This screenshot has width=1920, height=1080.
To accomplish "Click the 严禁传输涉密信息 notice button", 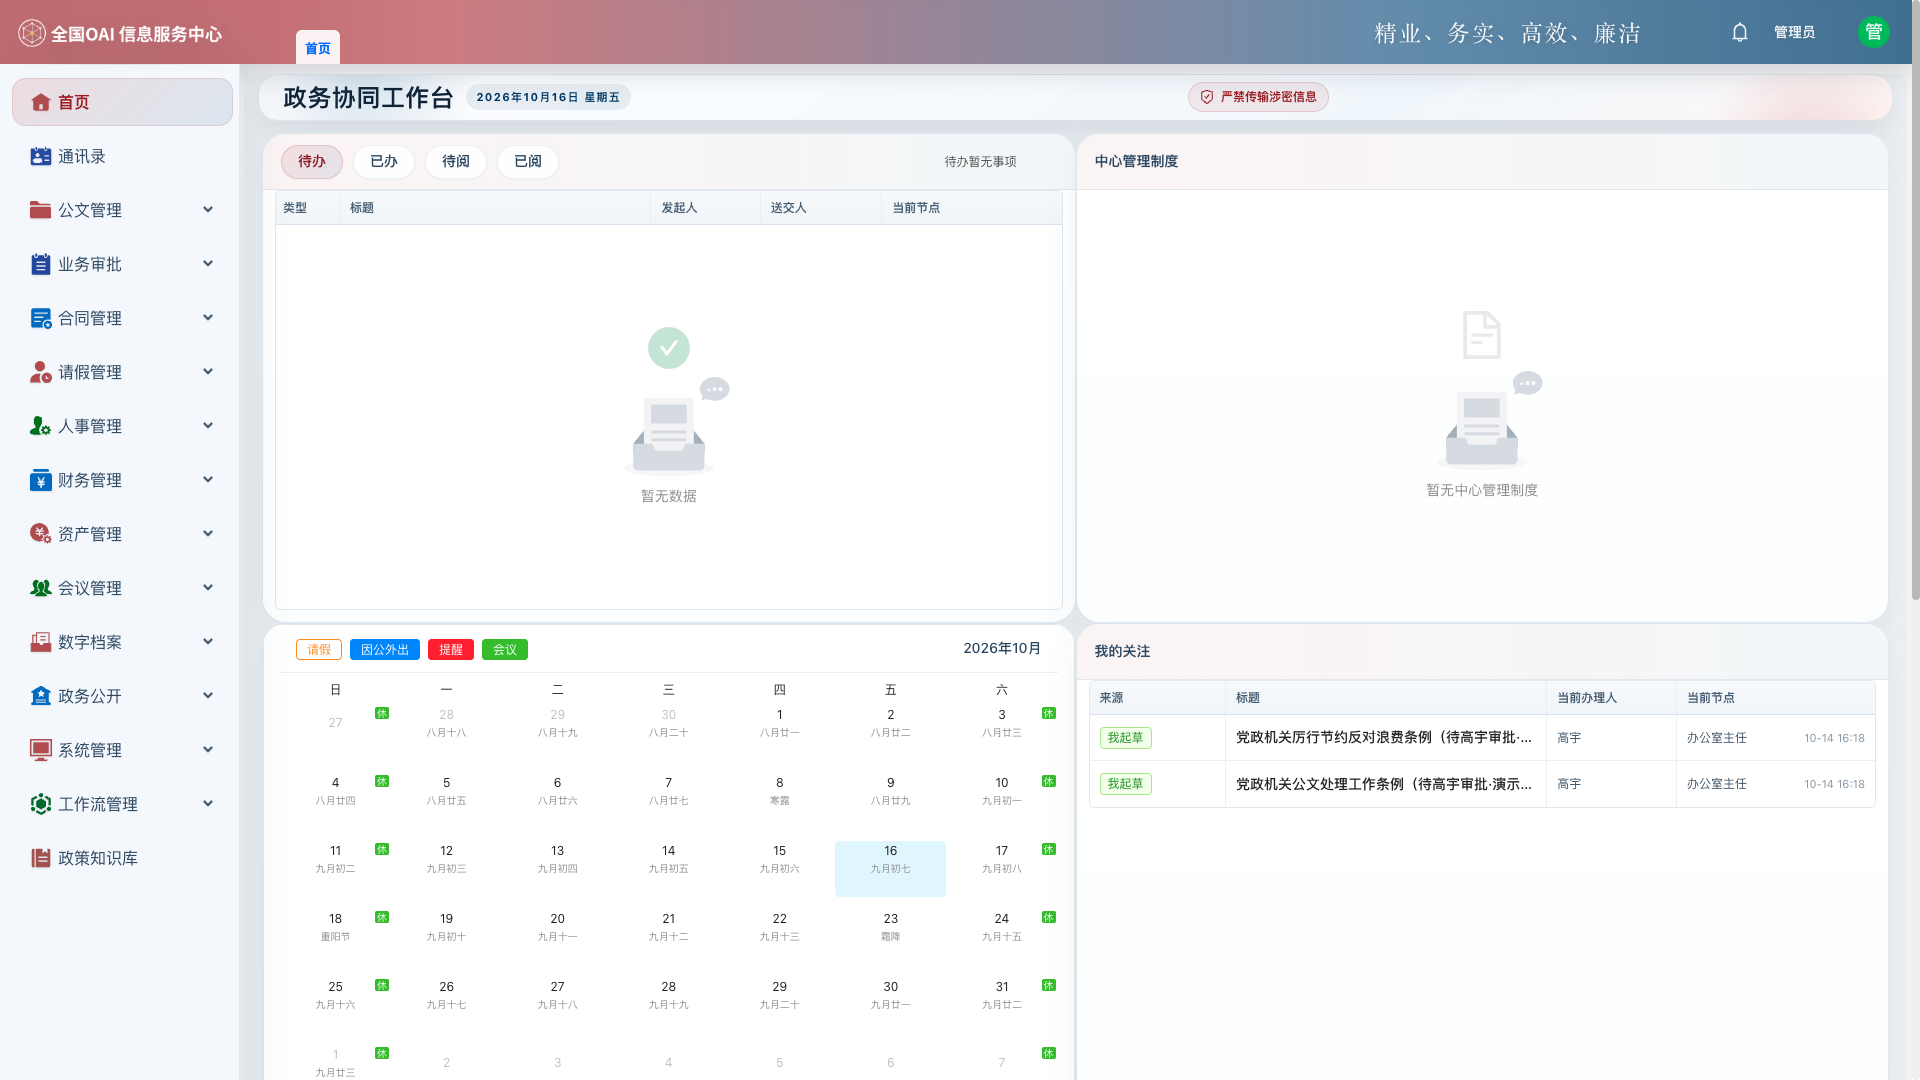I will pyautogui.click(x=1258, y=97).
